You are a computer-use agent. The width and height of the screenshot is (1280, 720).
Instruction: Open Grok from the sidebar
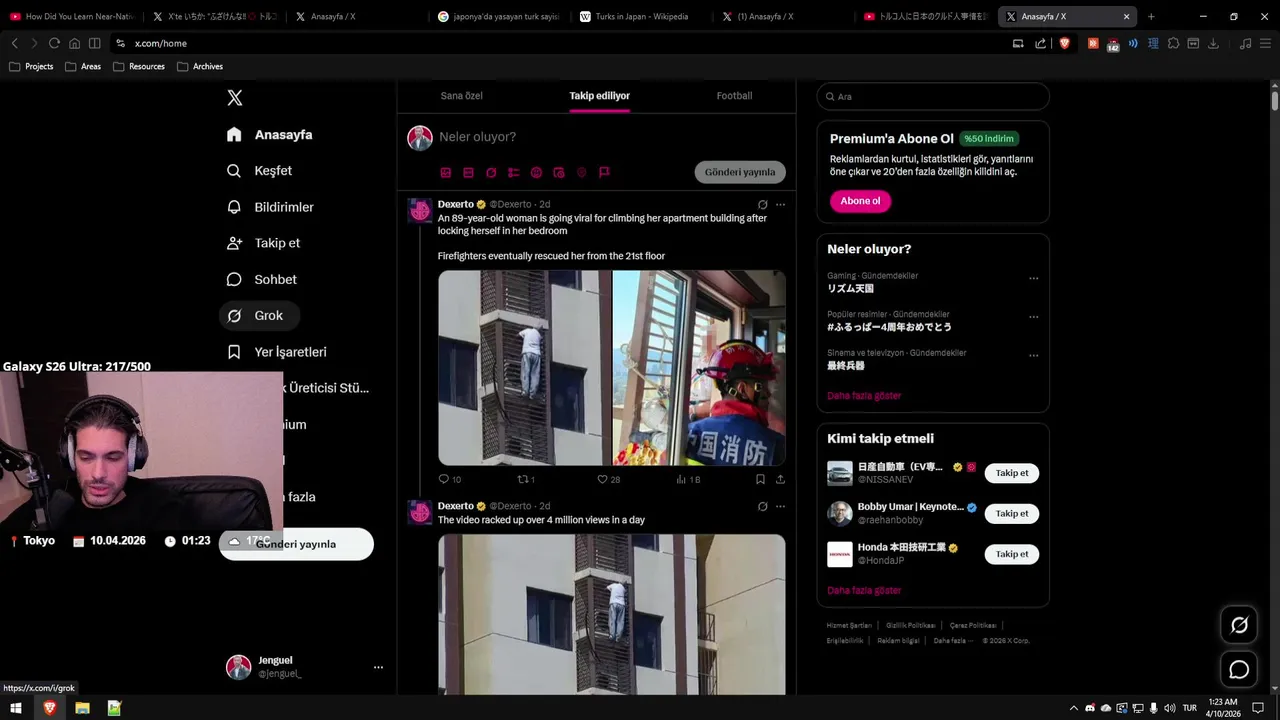coord(259,315)
